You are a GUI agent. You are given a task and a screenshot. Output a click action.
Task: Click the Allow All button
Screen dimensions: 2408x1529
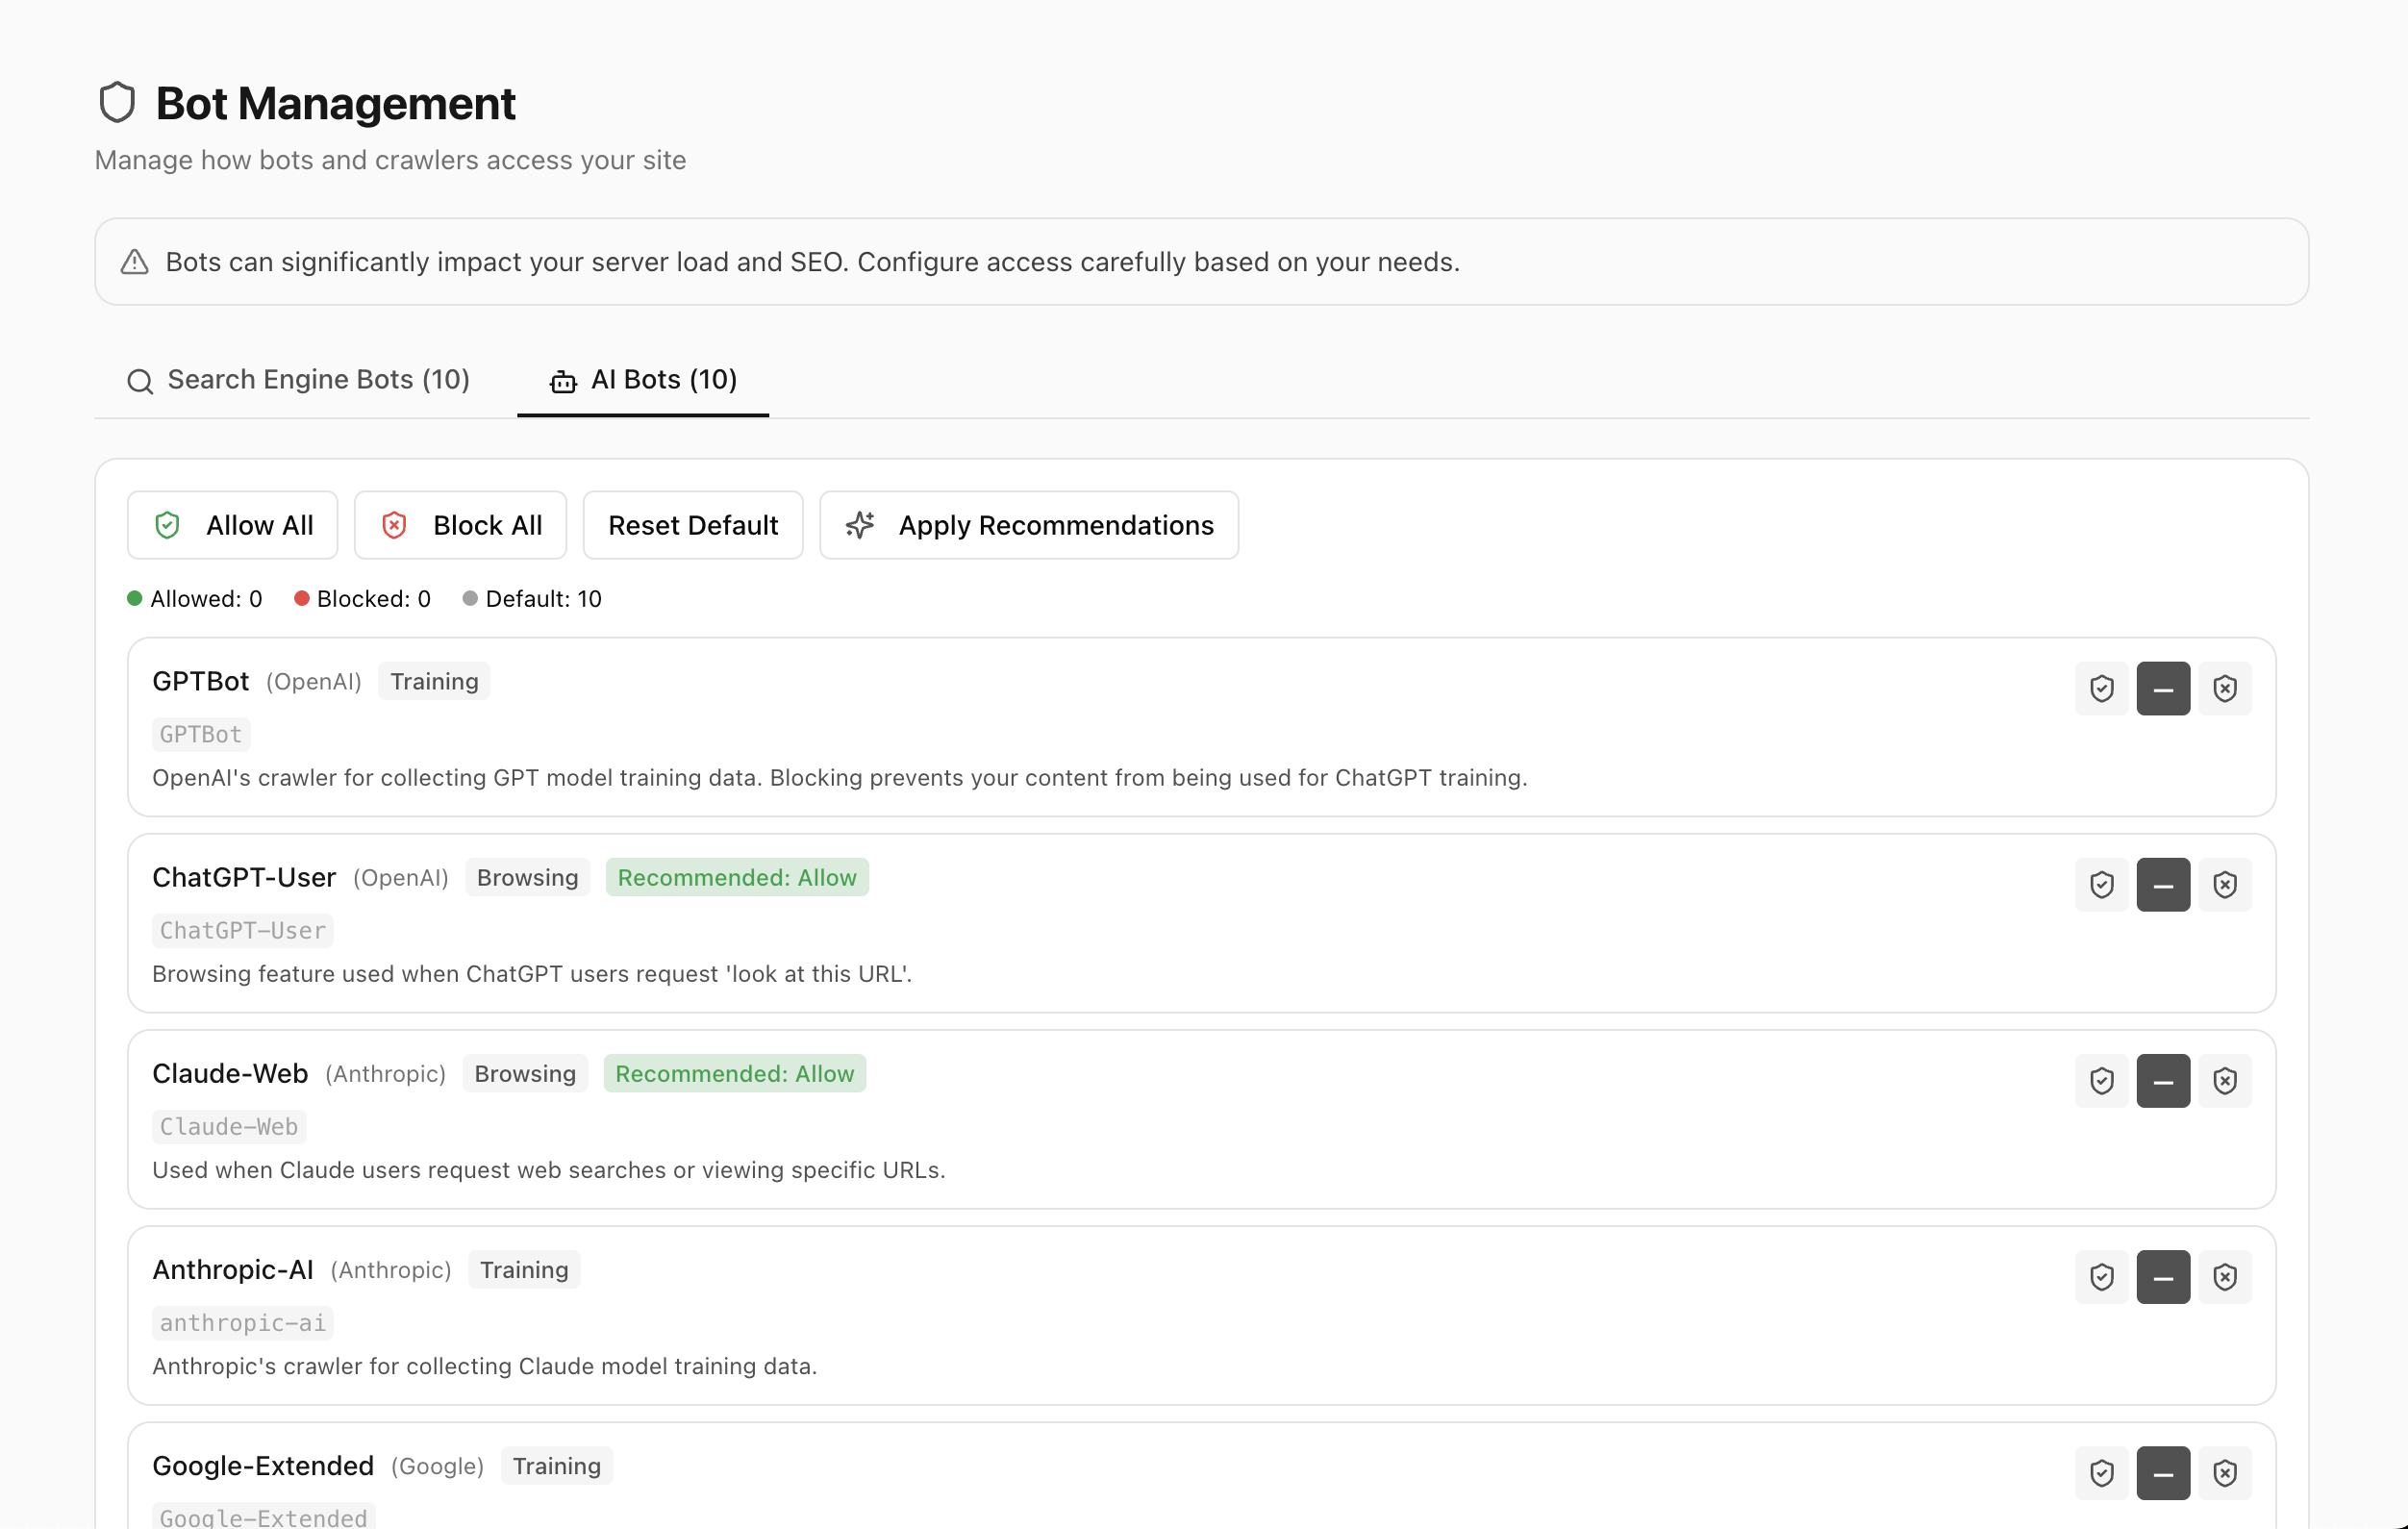click(232, 525)
